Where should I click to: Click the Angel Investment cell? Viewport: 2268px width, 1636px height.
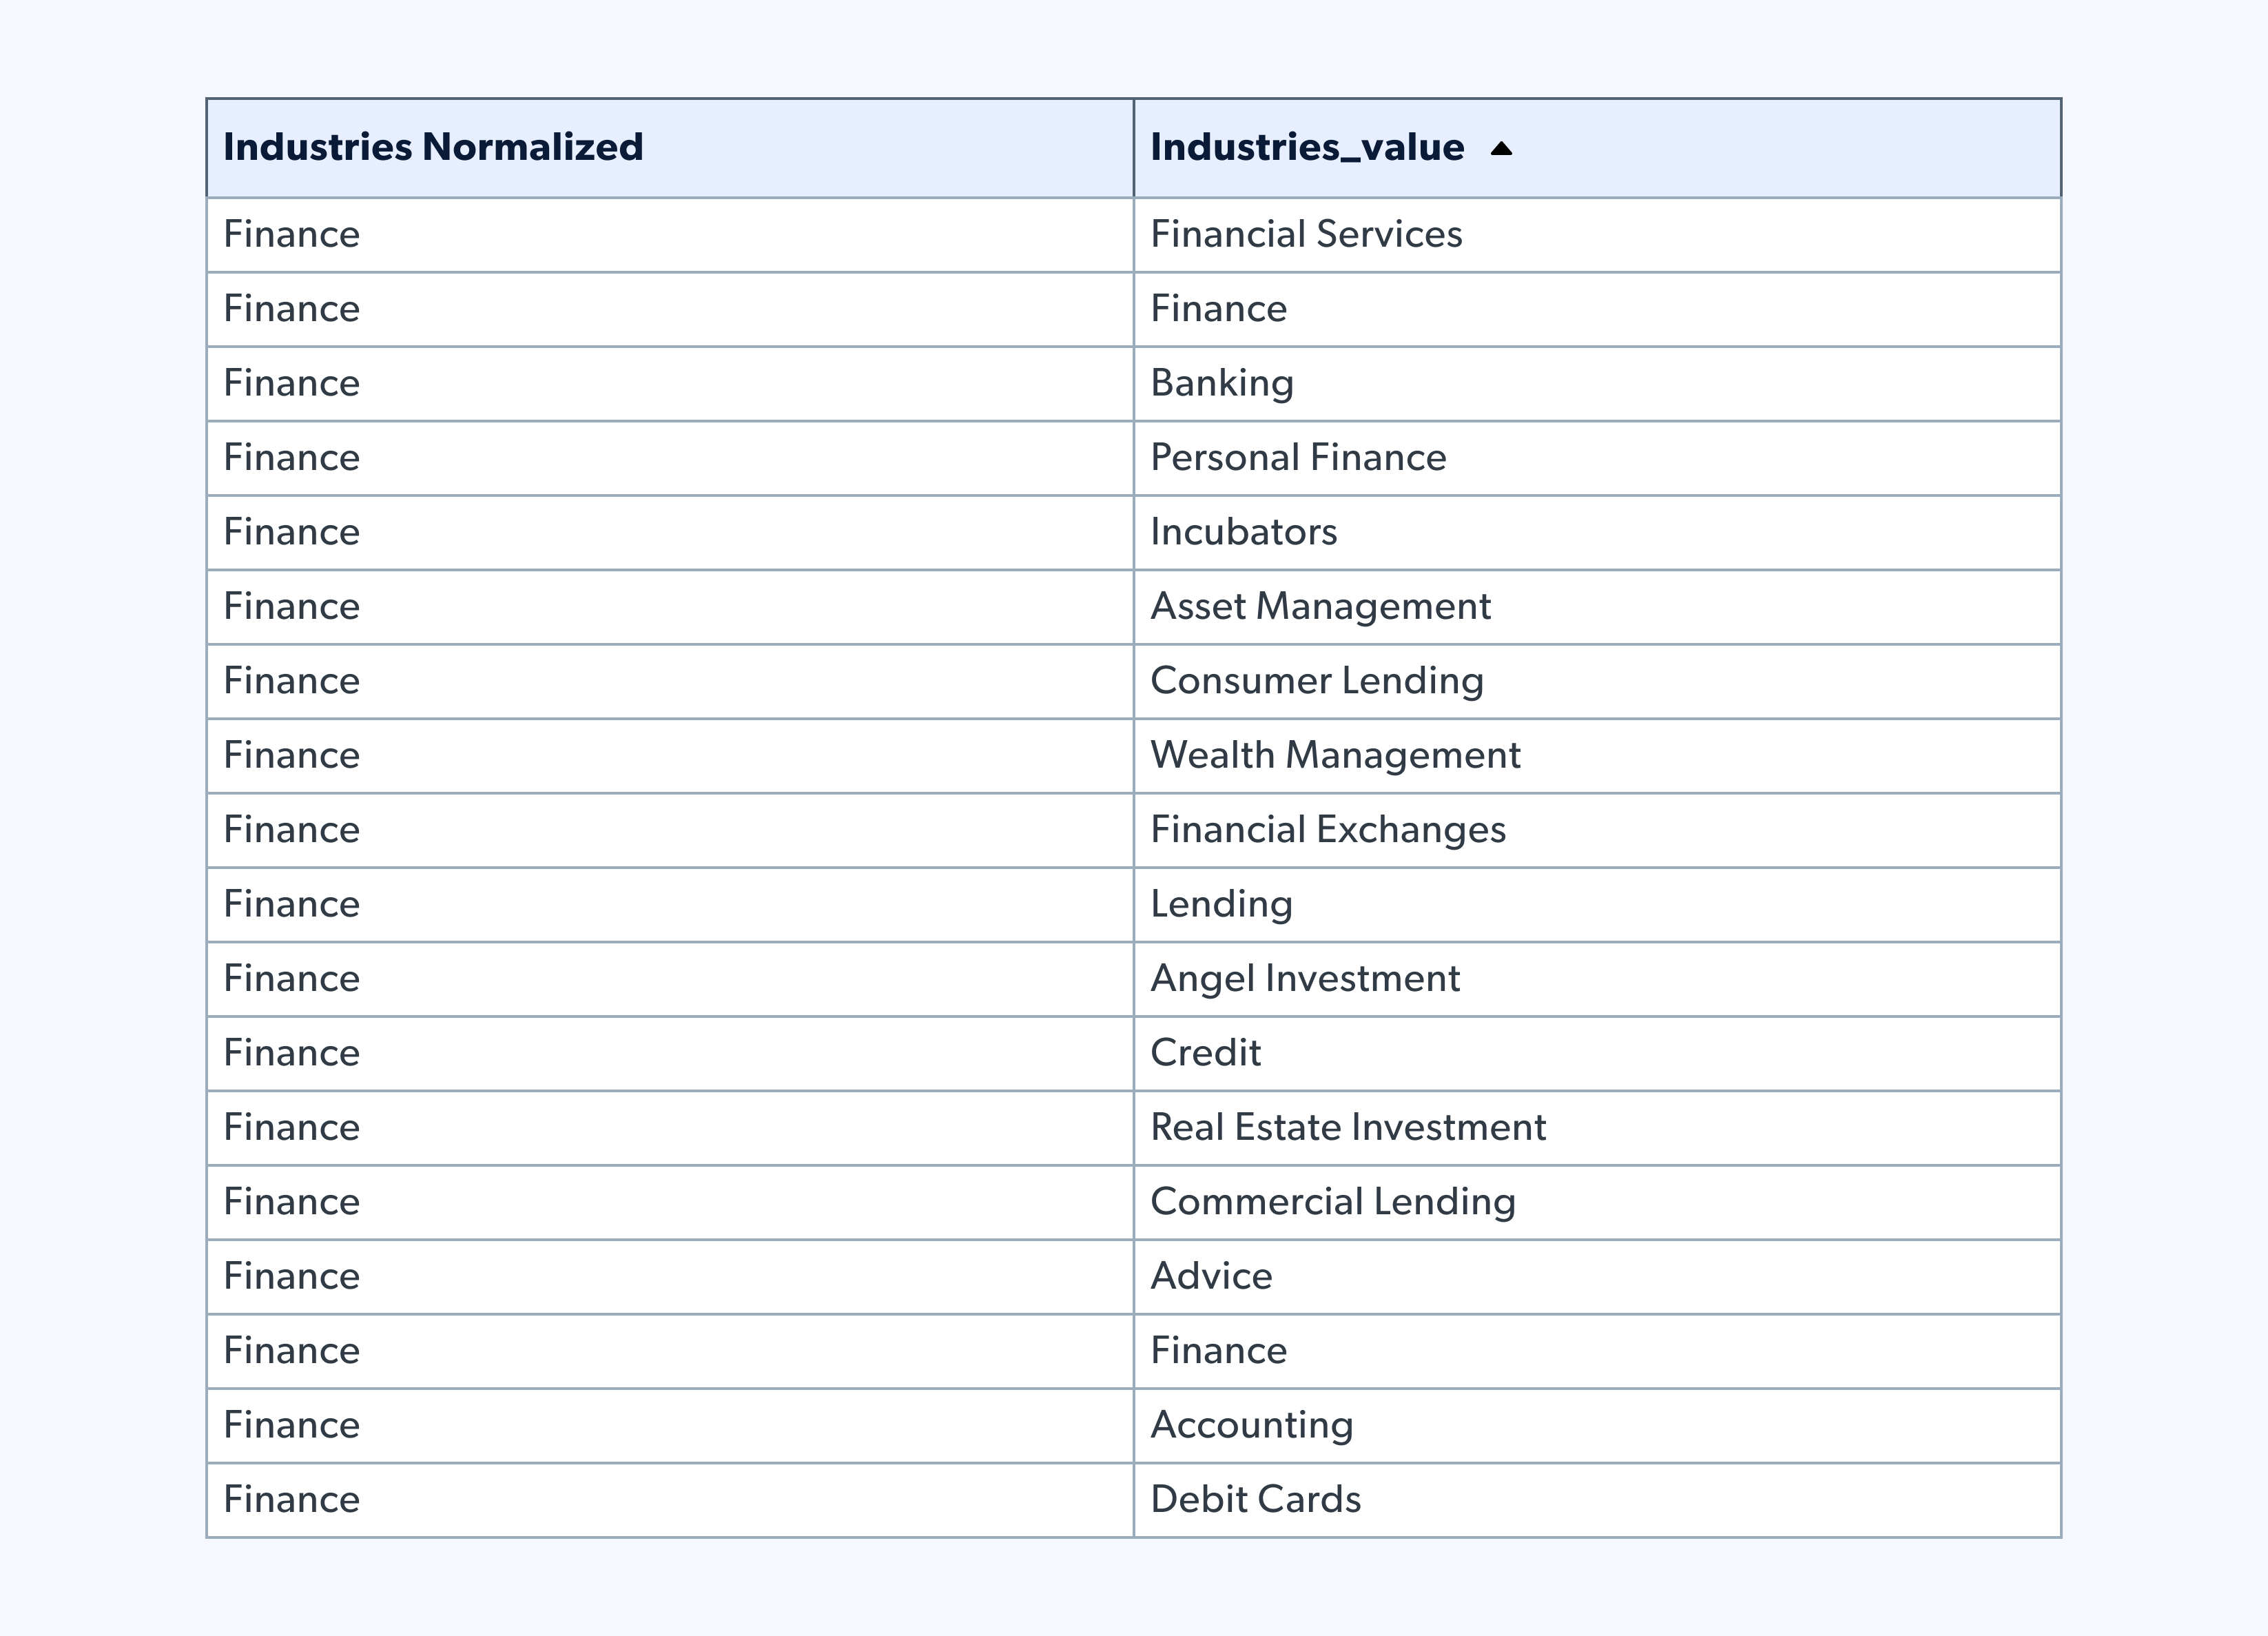click(1305, 978)
